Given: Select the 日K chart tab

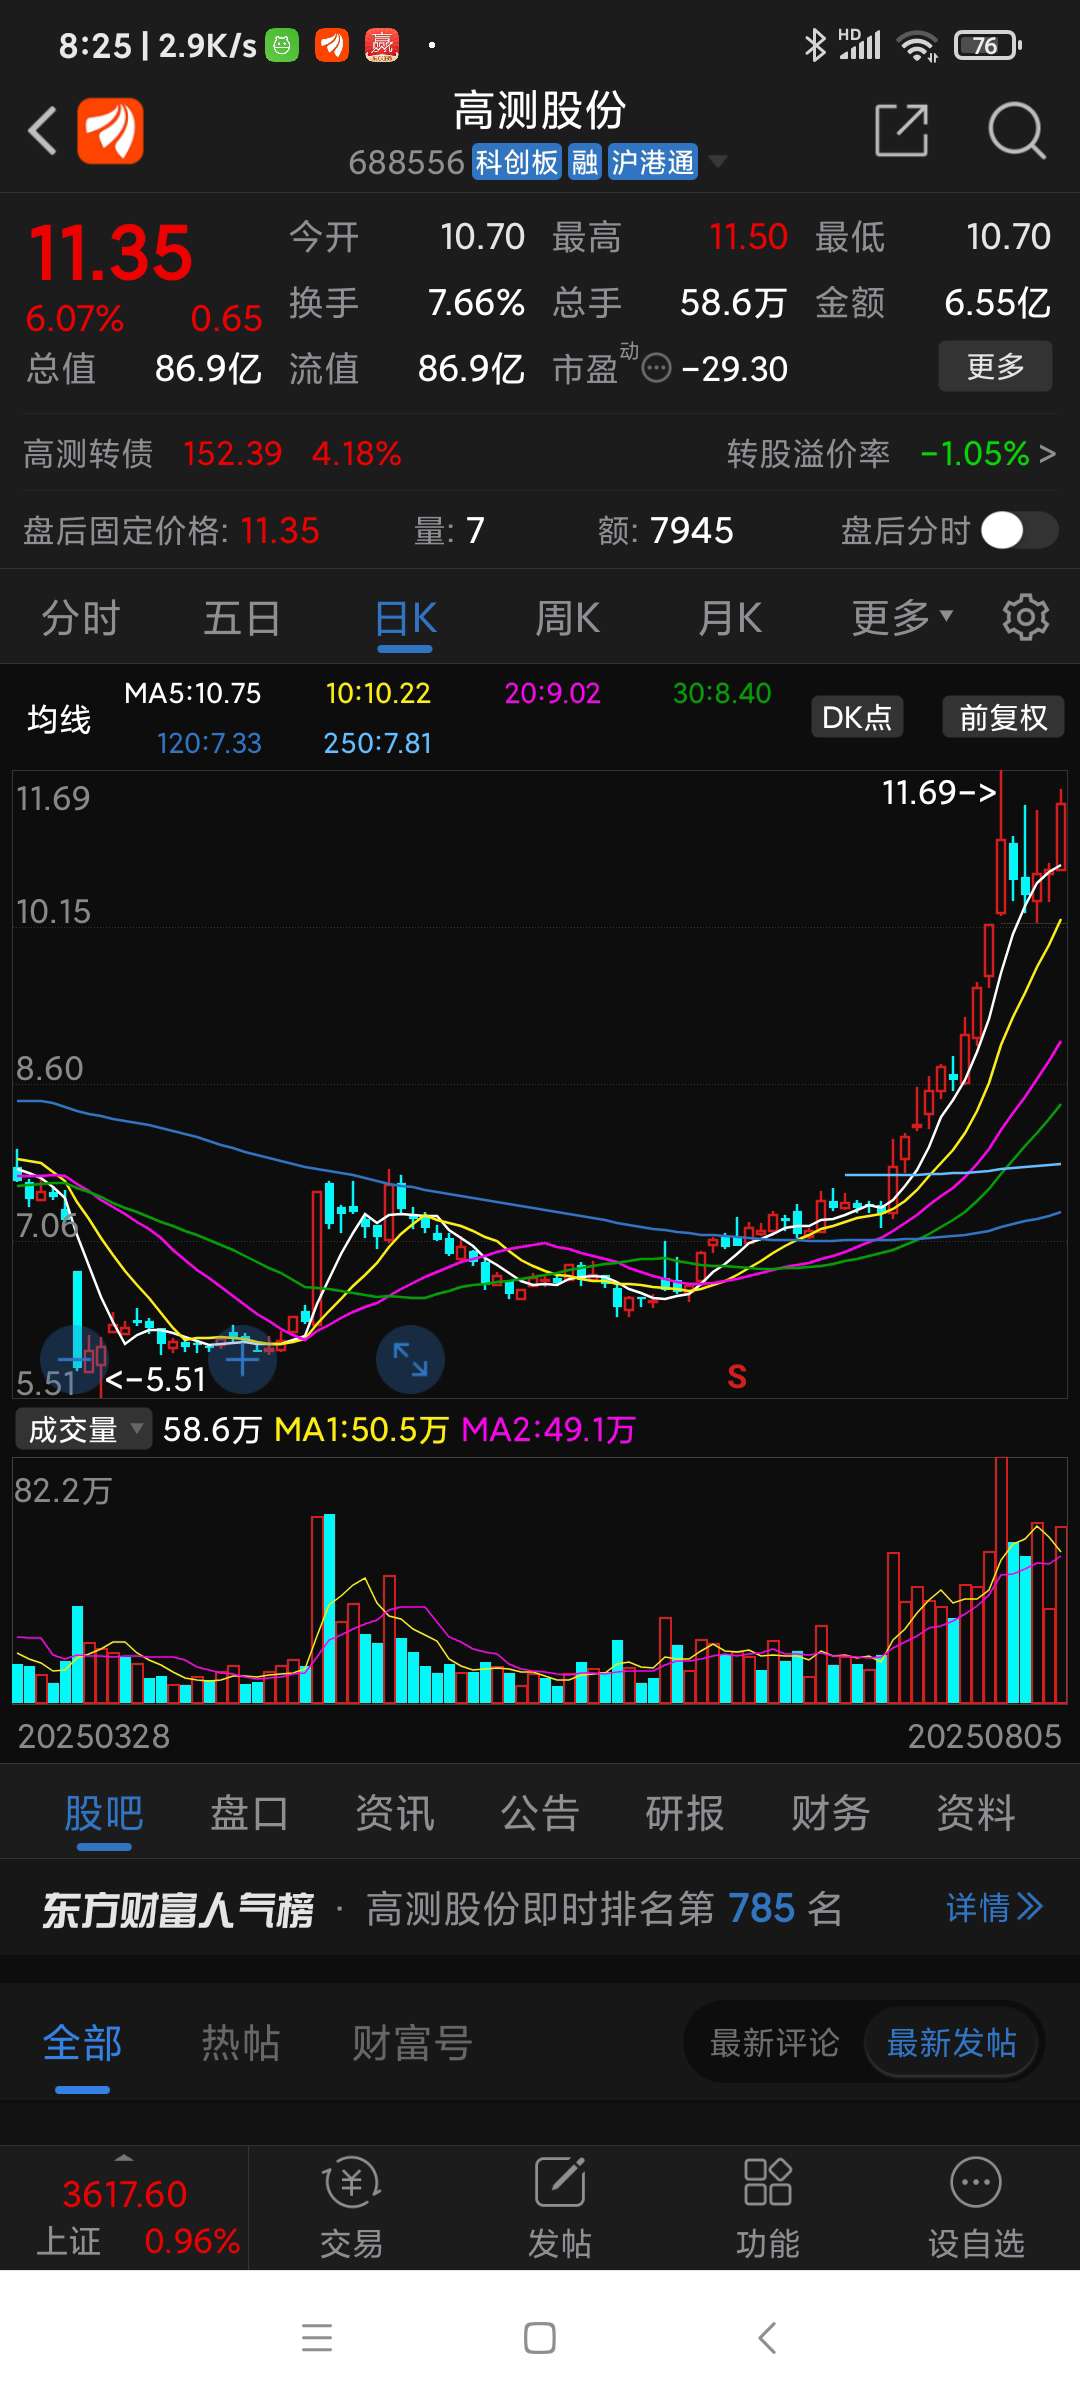Looking at the screenshot, I should [406, 617].
